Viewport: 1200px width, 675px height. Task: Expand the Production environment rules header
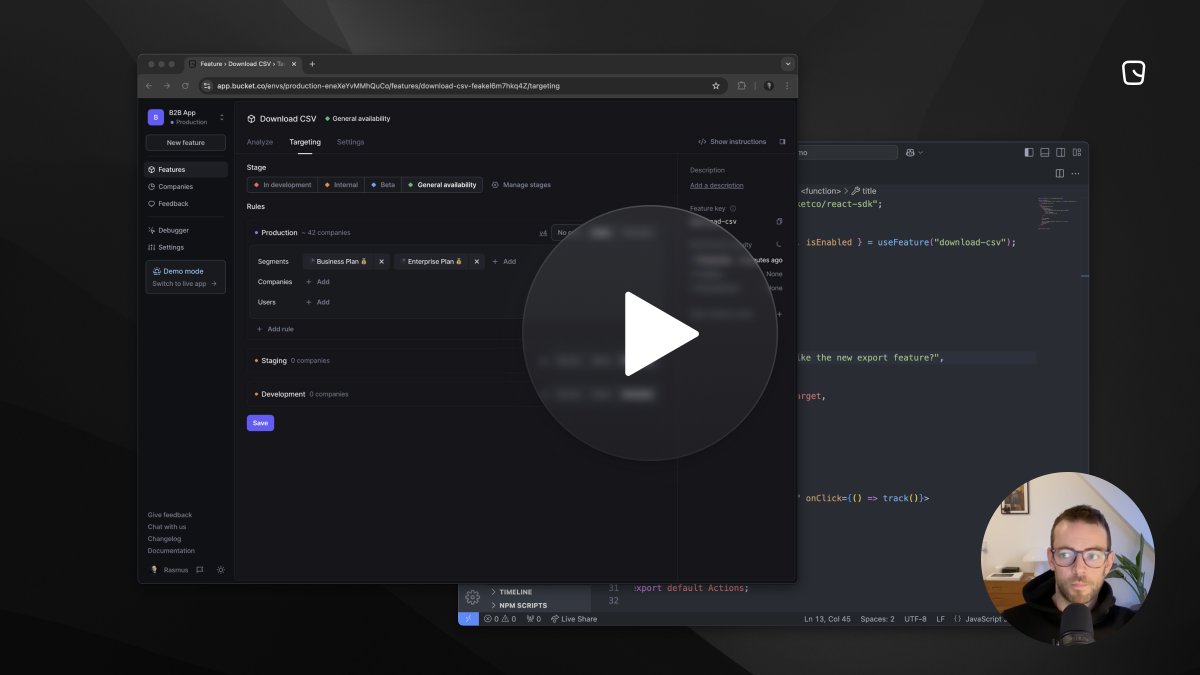[302, 233]
